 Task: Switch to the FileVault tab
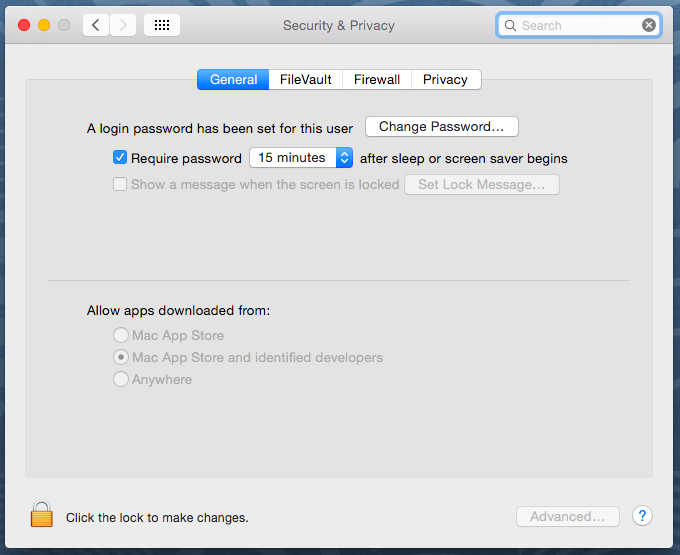[x=305, y=79]
